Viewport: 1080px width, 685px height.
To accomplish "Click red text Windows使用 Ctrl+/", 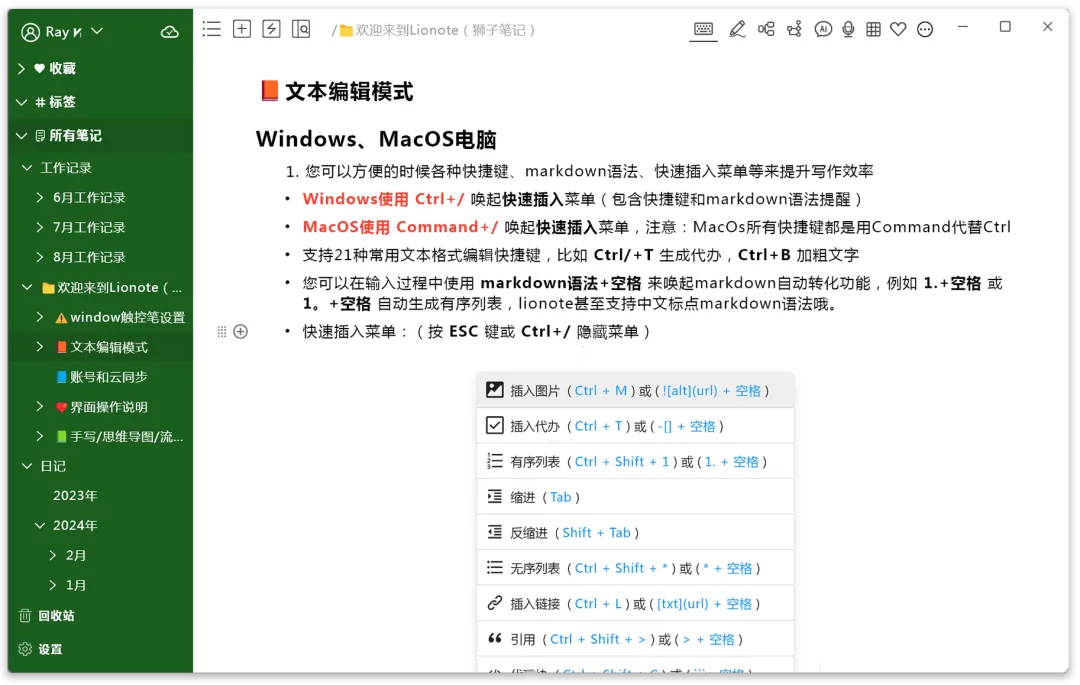I will pos(384,199).
